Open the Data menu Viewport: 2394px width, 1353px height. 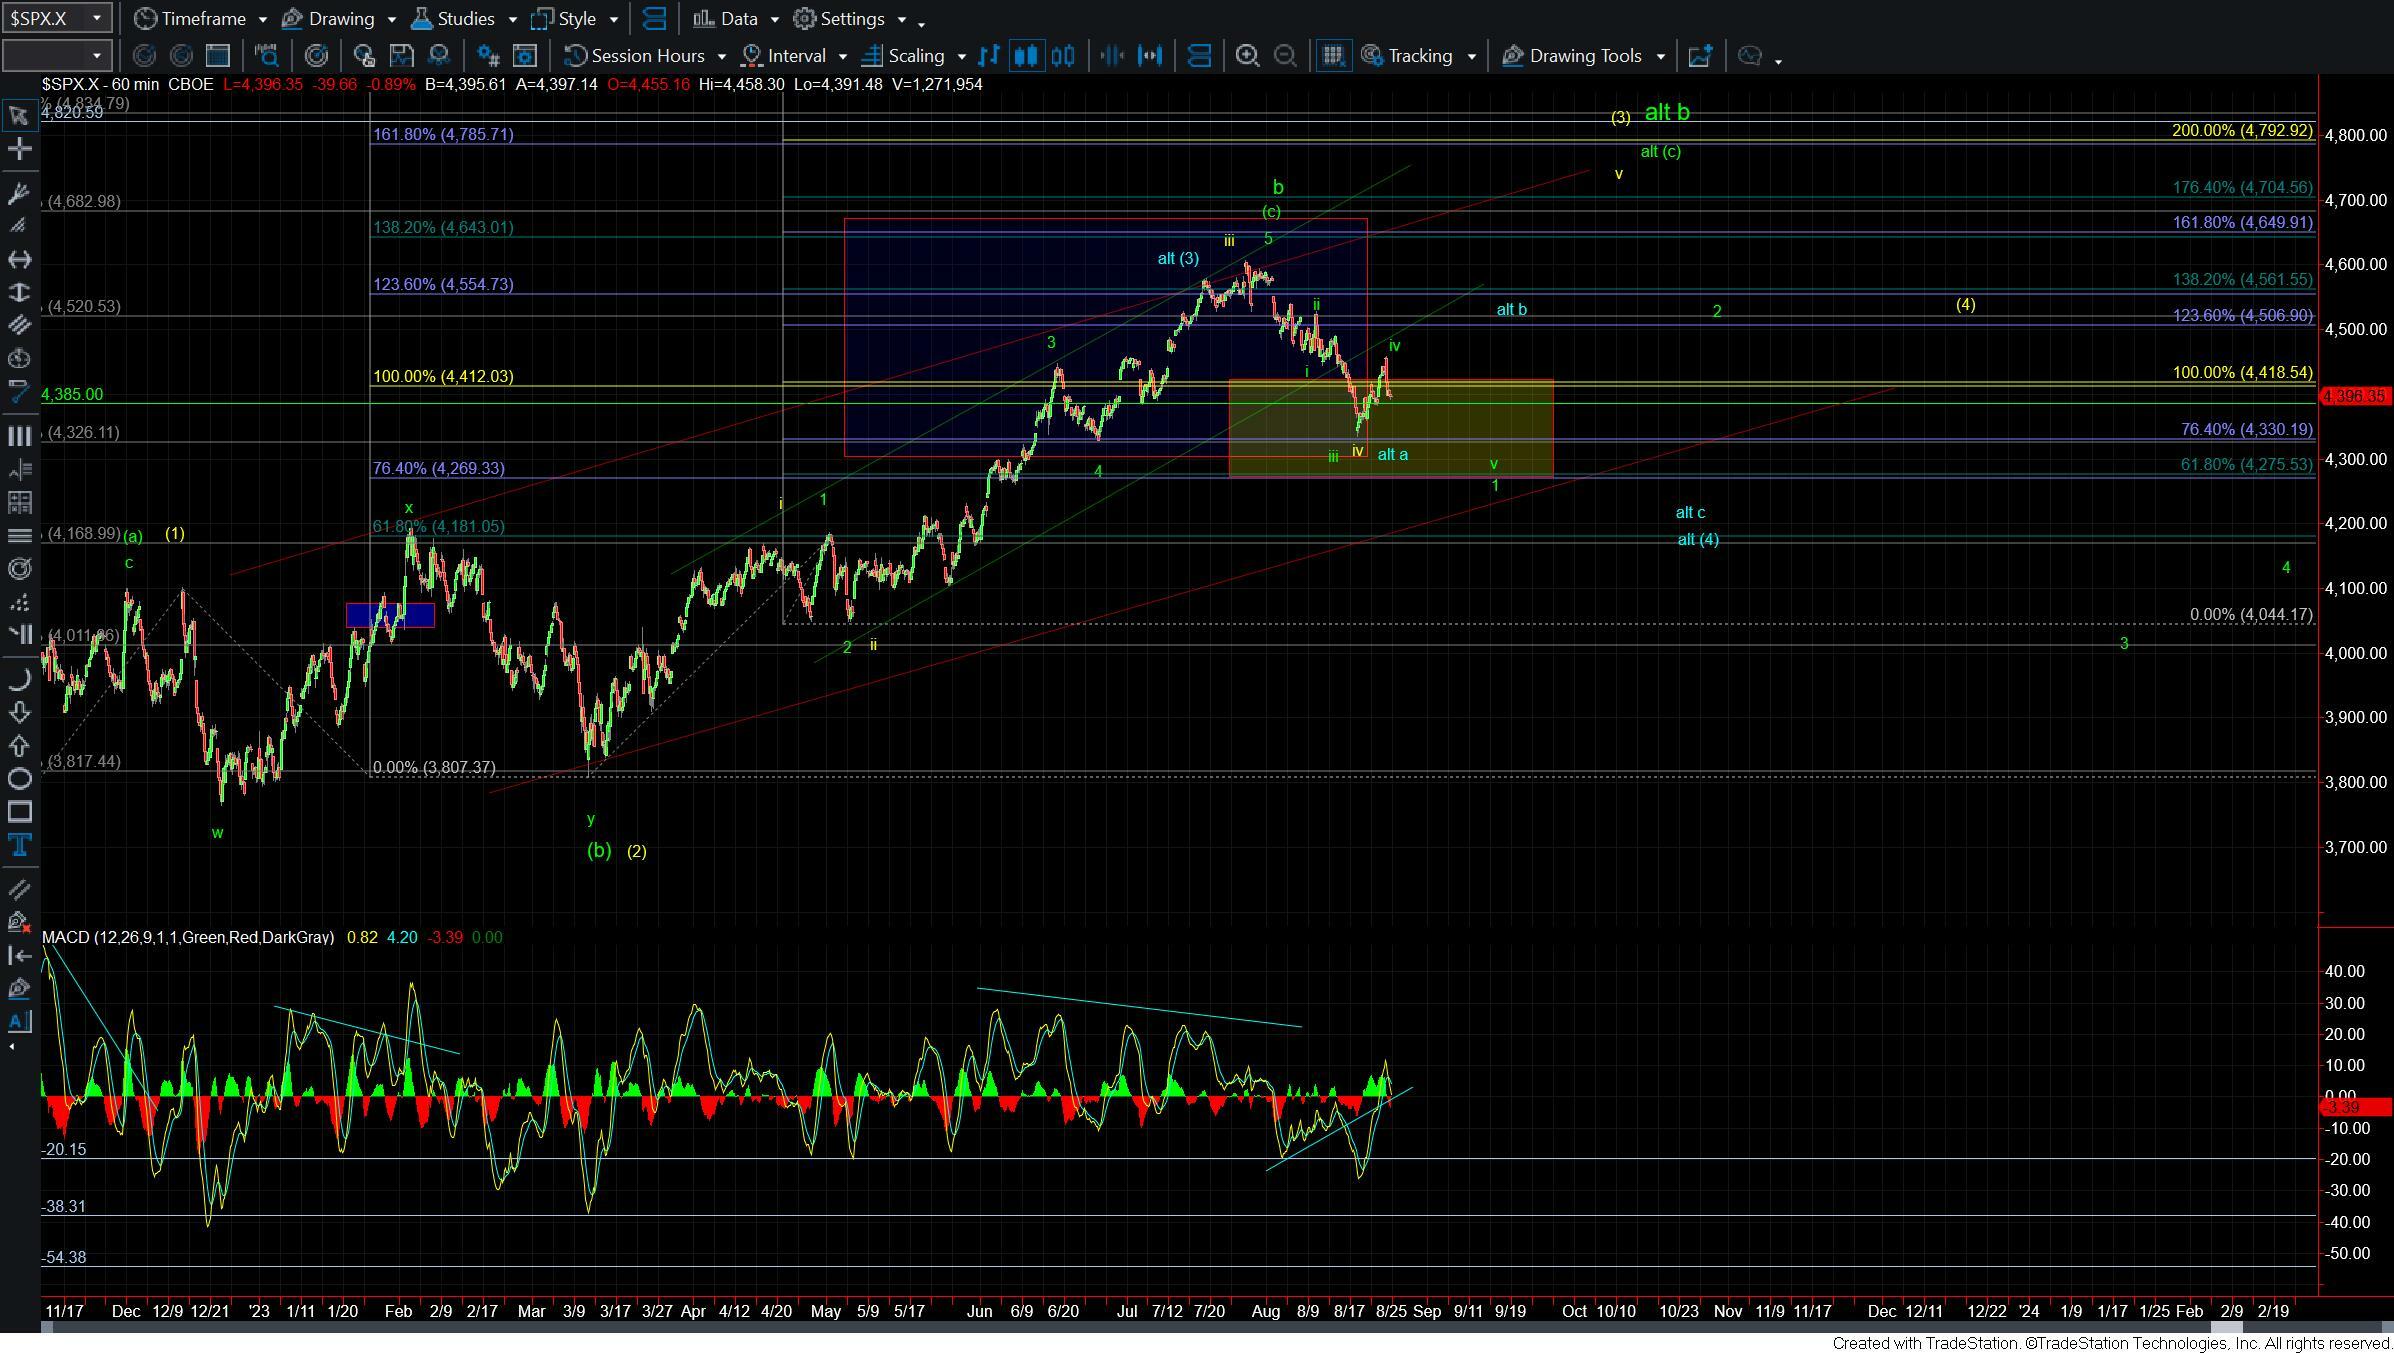coord(736,19)
